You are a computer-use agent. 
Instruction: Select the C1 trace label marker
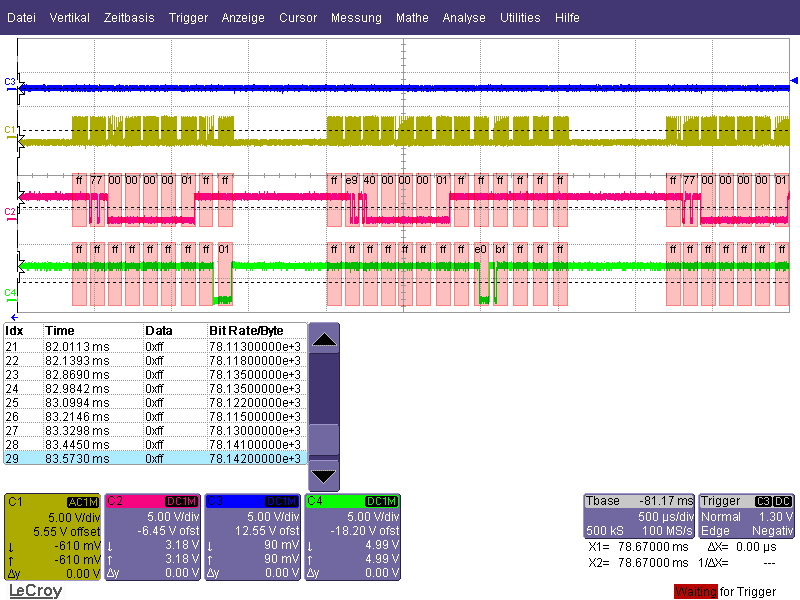tap(10, 131)
